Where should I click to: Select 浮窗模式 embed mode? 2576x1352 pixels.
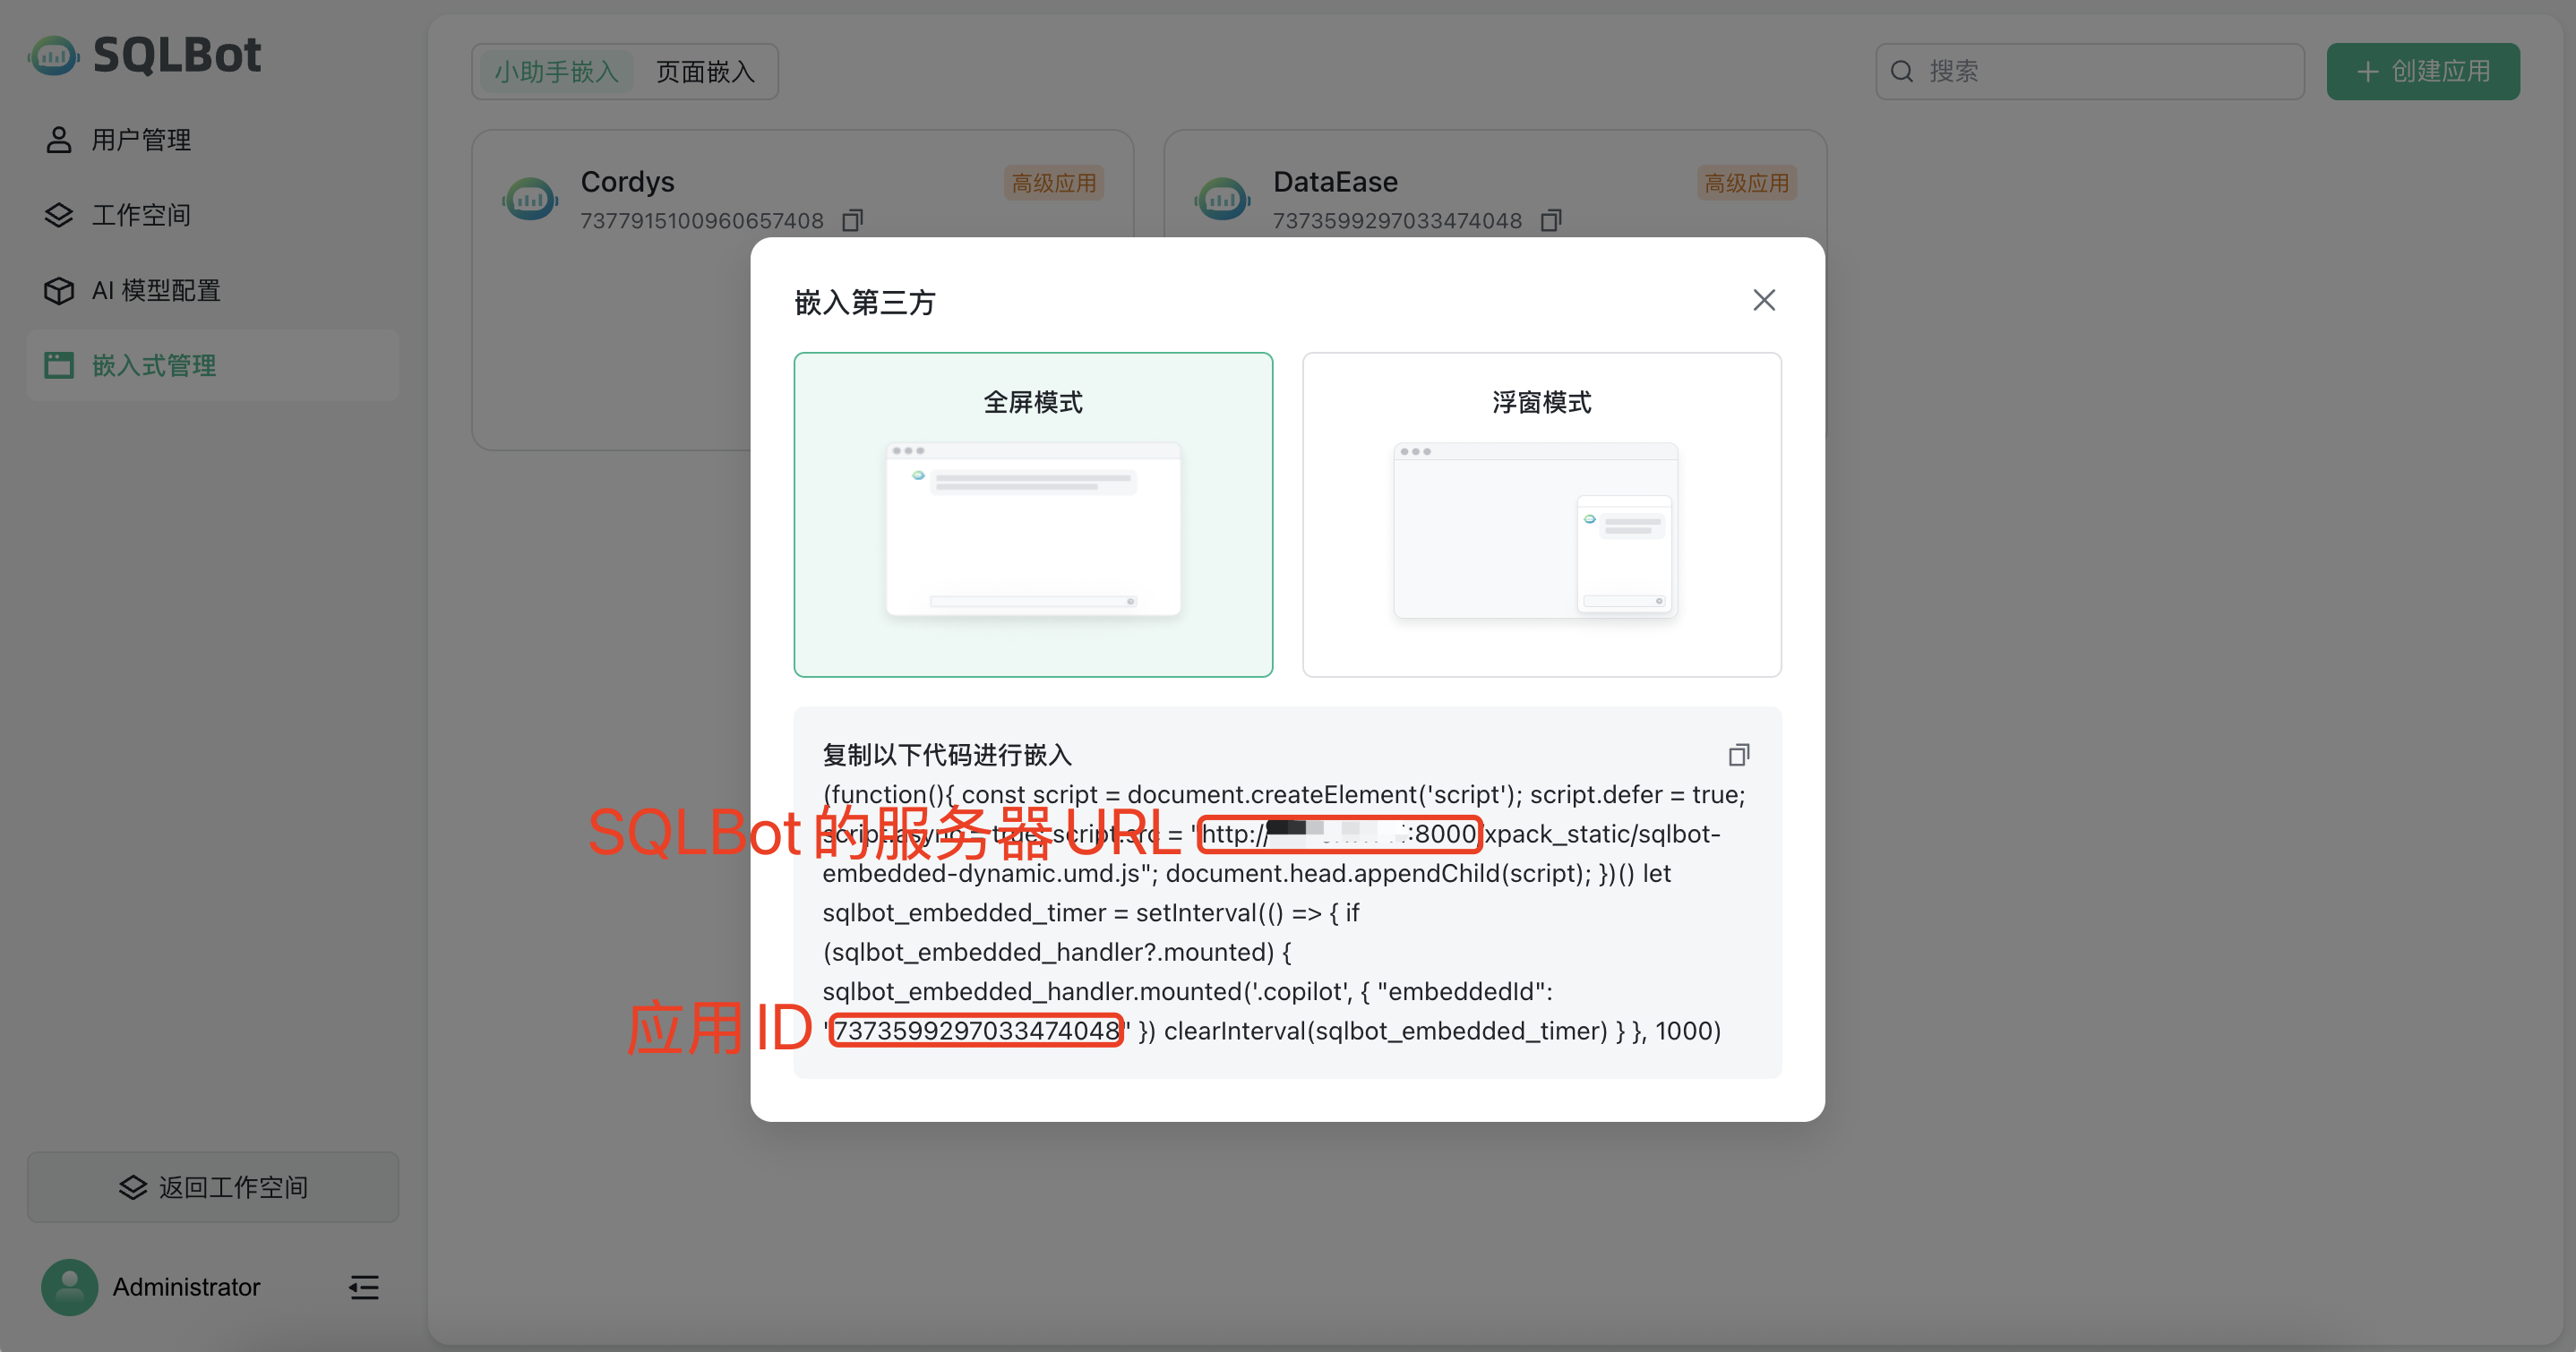(1541, 402)
